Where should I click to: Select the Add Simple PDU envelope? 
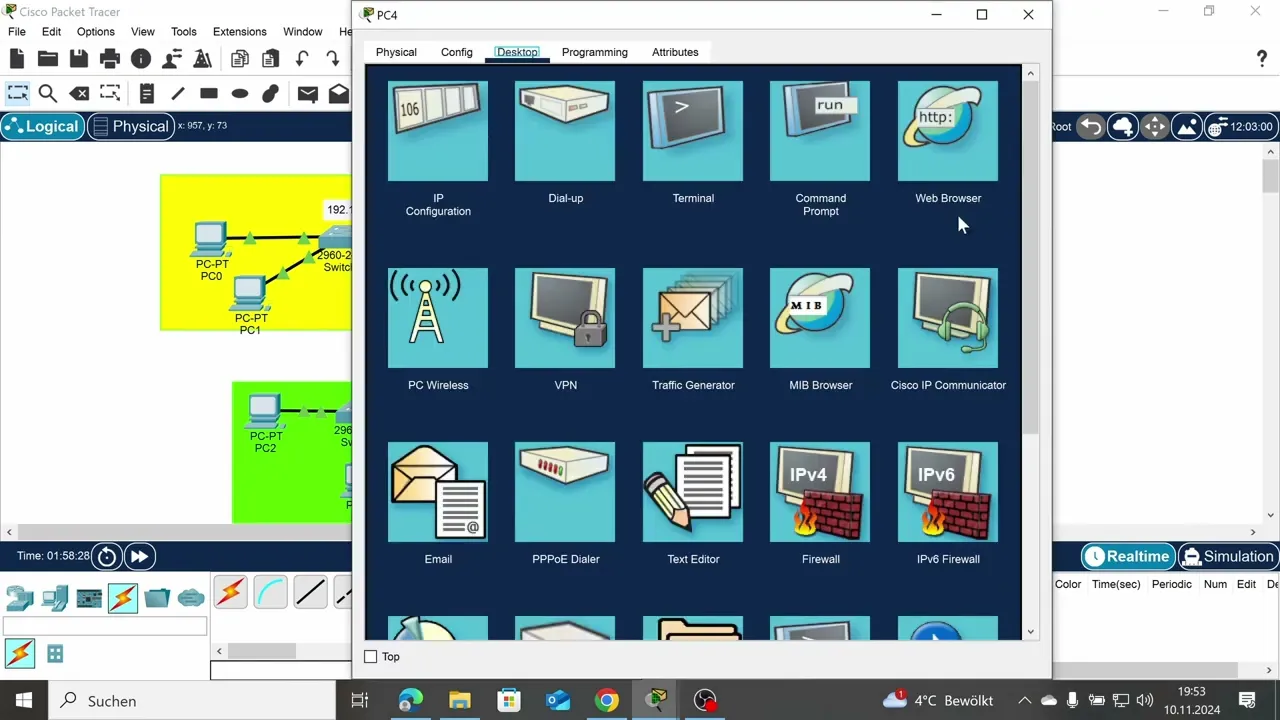[307, 93]
